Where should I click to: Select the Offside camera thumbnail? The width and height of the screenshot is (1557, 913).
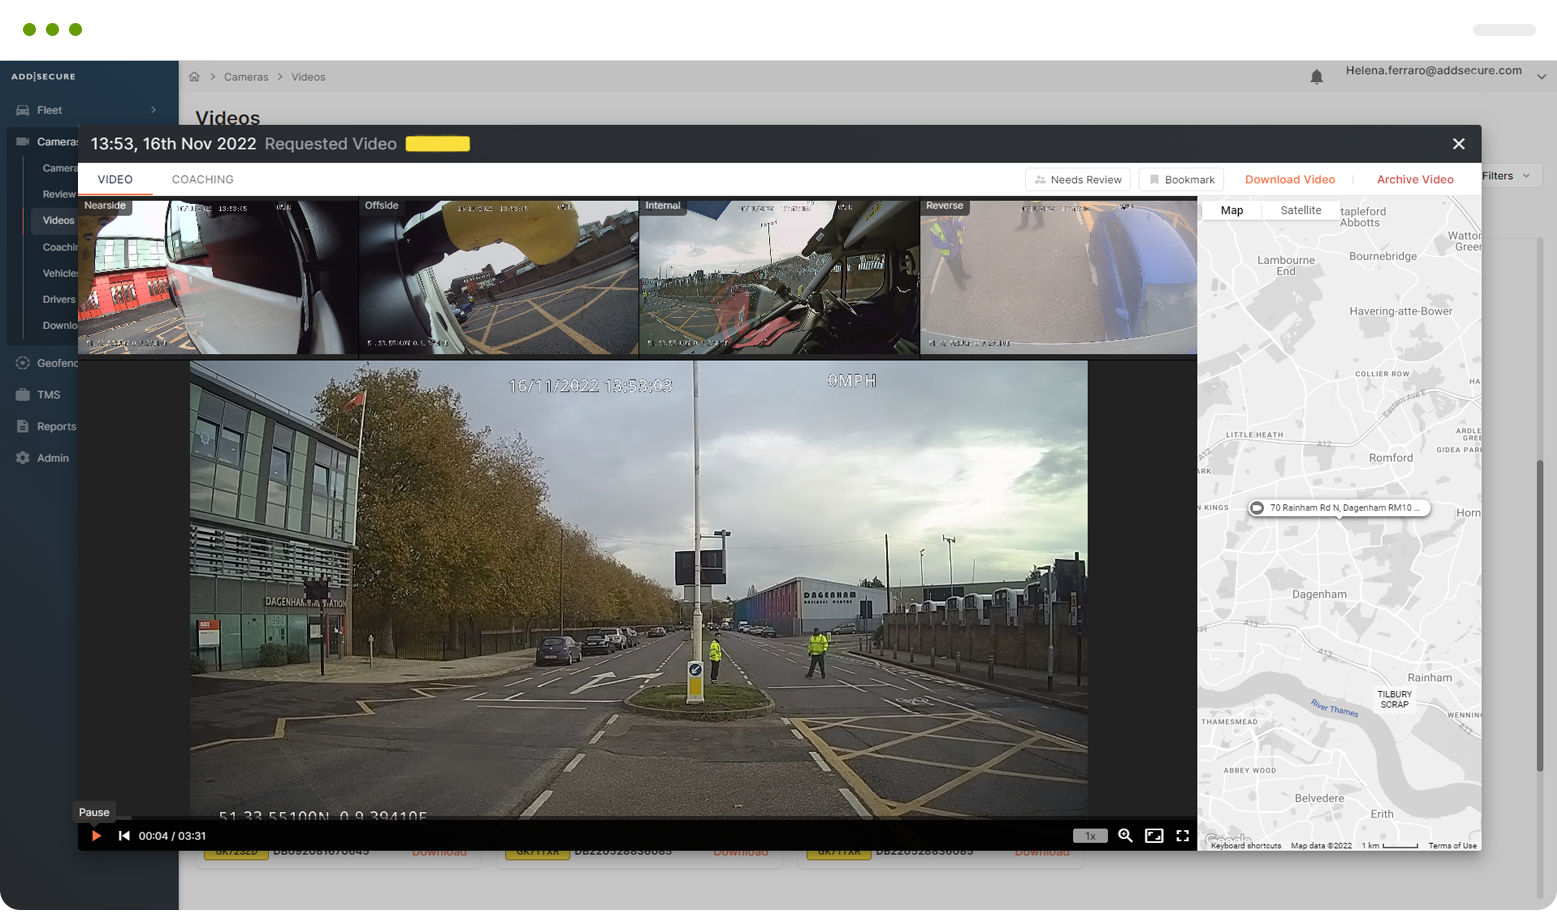(x=498, y=277)
